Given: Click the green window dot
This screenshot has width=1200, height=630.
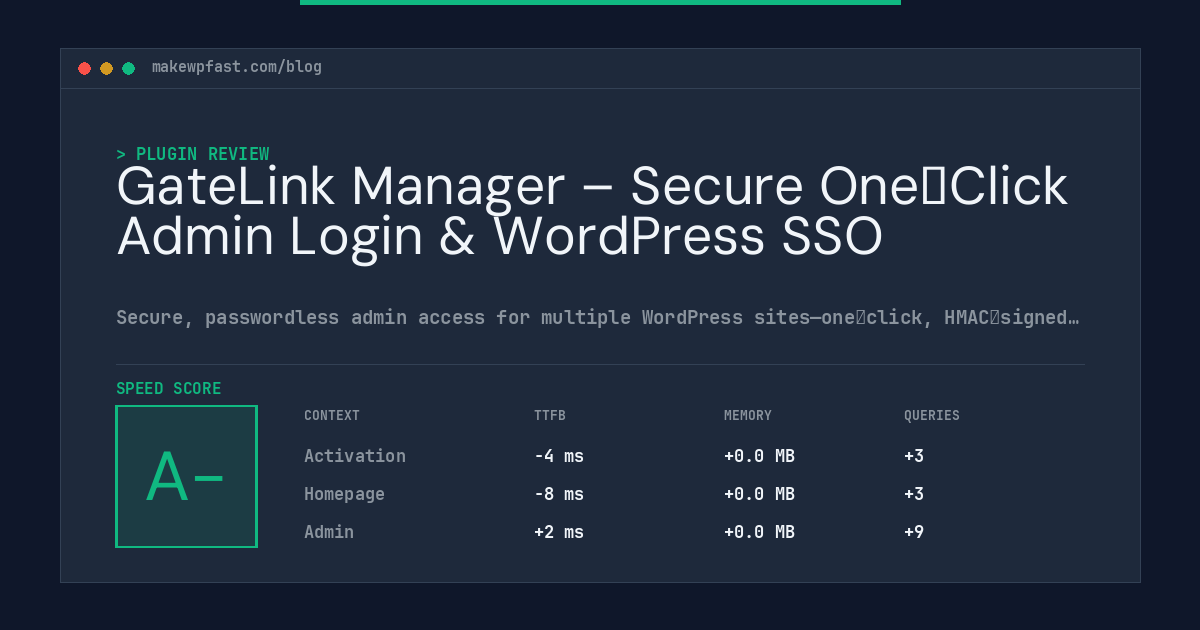Looking at the screenshot, I should pos(128,68).
